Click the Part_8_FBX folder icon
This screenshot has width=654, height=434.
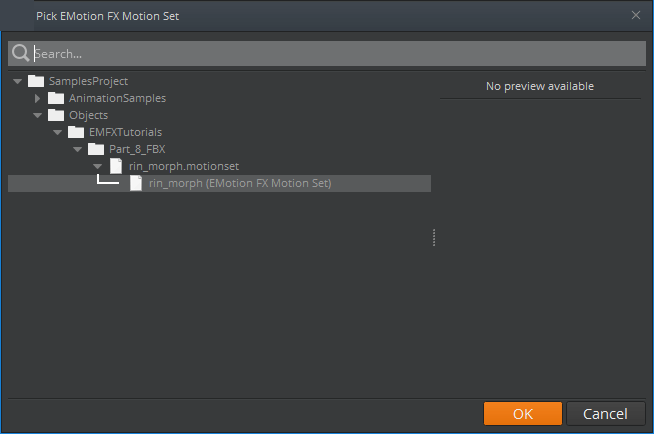coord(96,149)
